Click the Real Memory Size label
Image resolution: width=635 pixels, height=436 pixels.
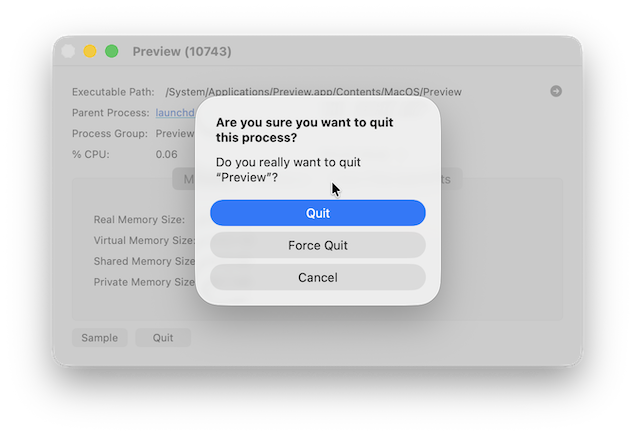click(x=139, y=219)
